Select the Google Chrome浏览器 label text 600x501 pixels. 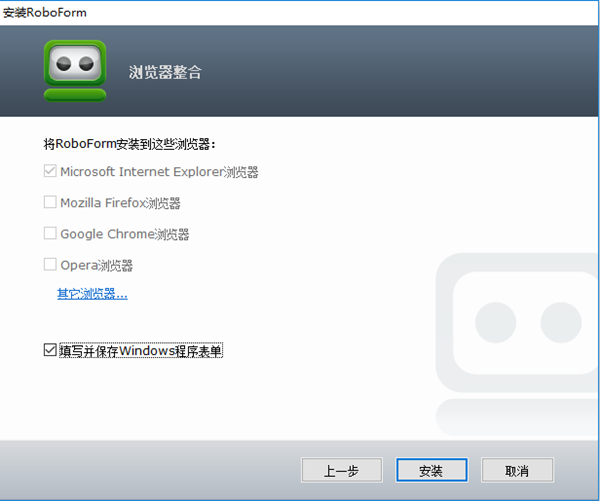(x=124, y=234)
